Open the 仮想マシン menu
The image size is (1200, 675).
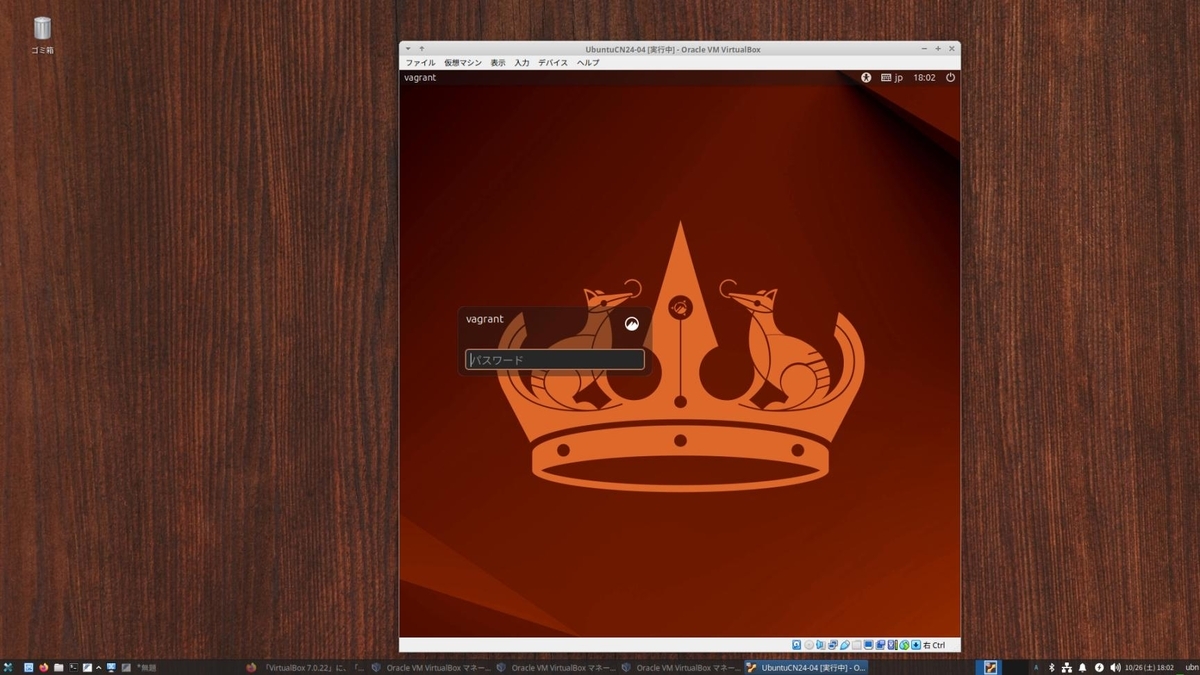click(x=463, y=62)
